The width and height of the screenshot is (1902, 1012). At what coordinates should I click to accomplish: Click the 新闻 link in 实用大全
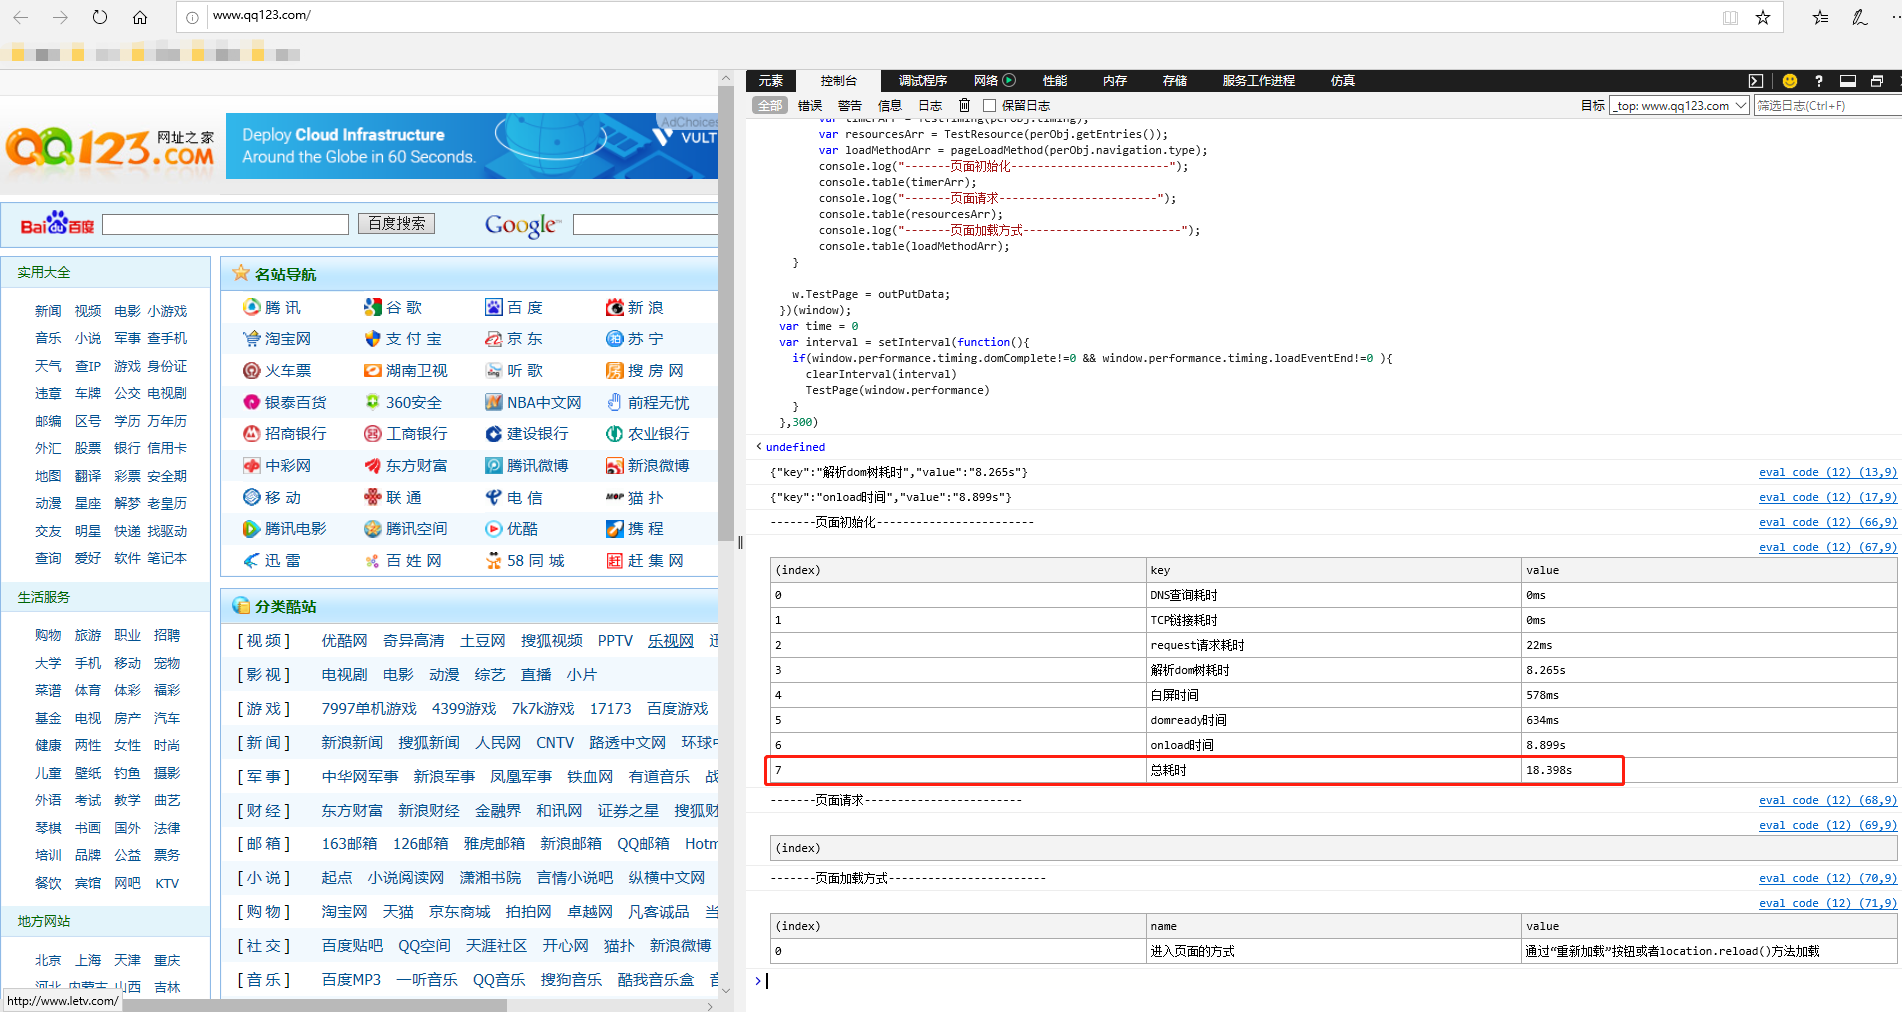coord(48,311)
